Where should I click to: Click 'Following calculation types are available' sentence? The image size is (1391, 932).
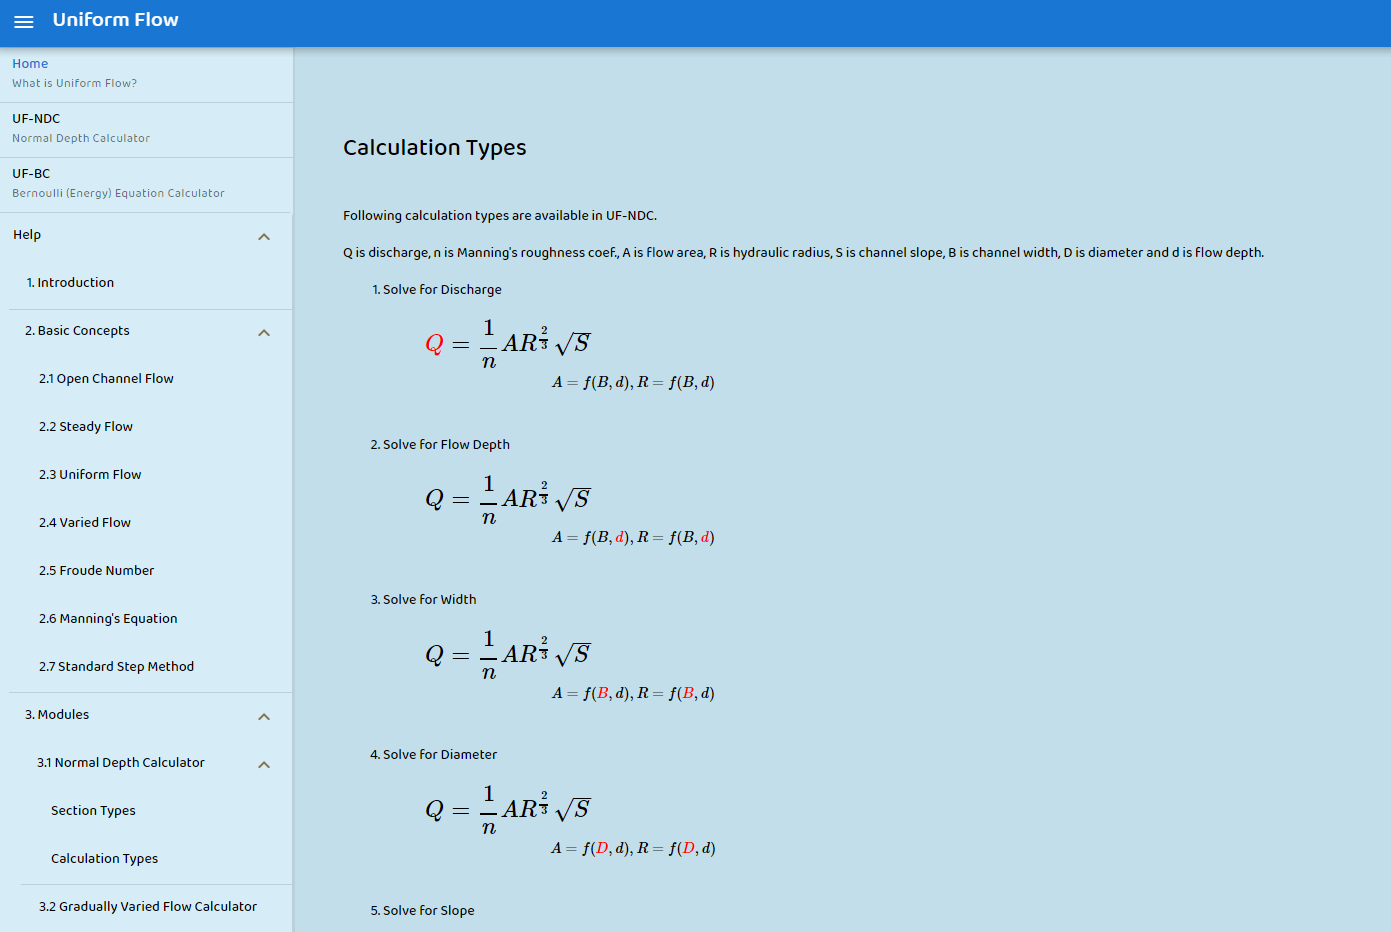(500, 216)
